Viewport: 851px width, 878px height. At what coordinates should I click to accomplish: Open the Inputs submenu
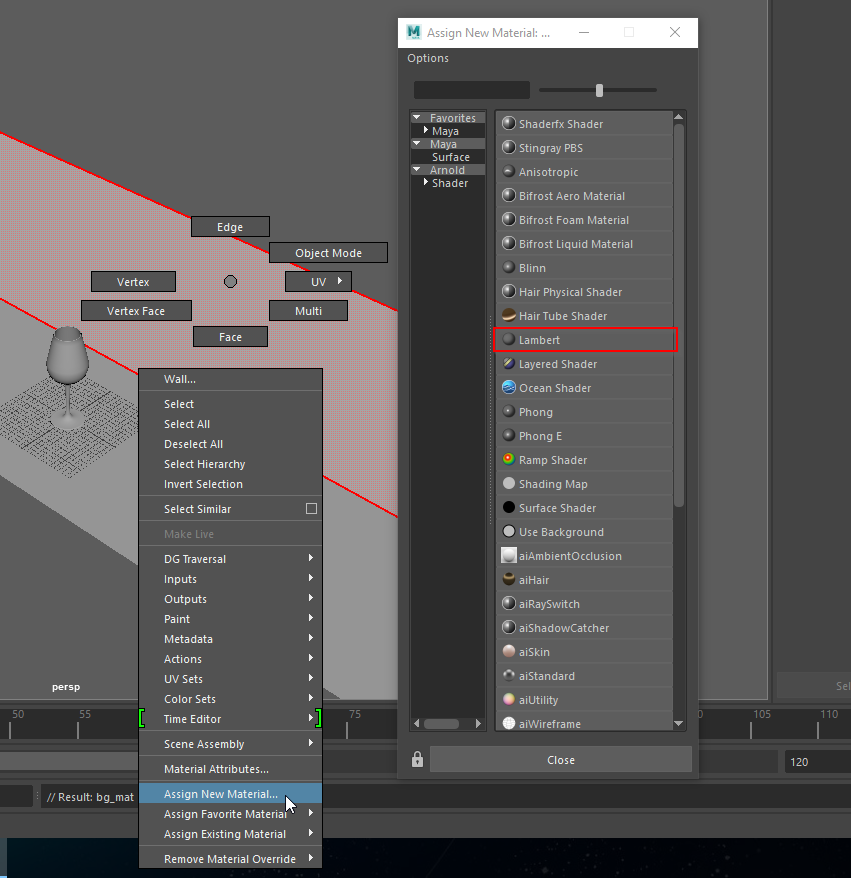point(230,579)
